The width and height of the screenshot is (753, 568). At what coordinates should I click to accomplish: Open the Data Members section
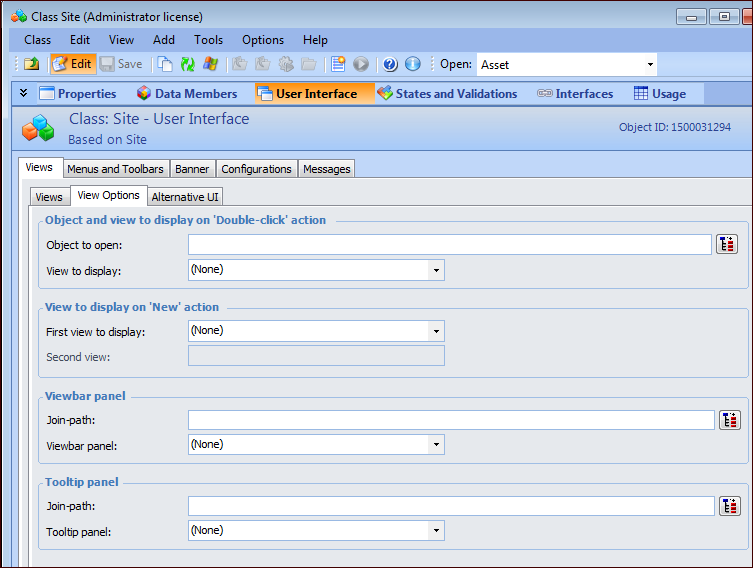click(187, 94)
